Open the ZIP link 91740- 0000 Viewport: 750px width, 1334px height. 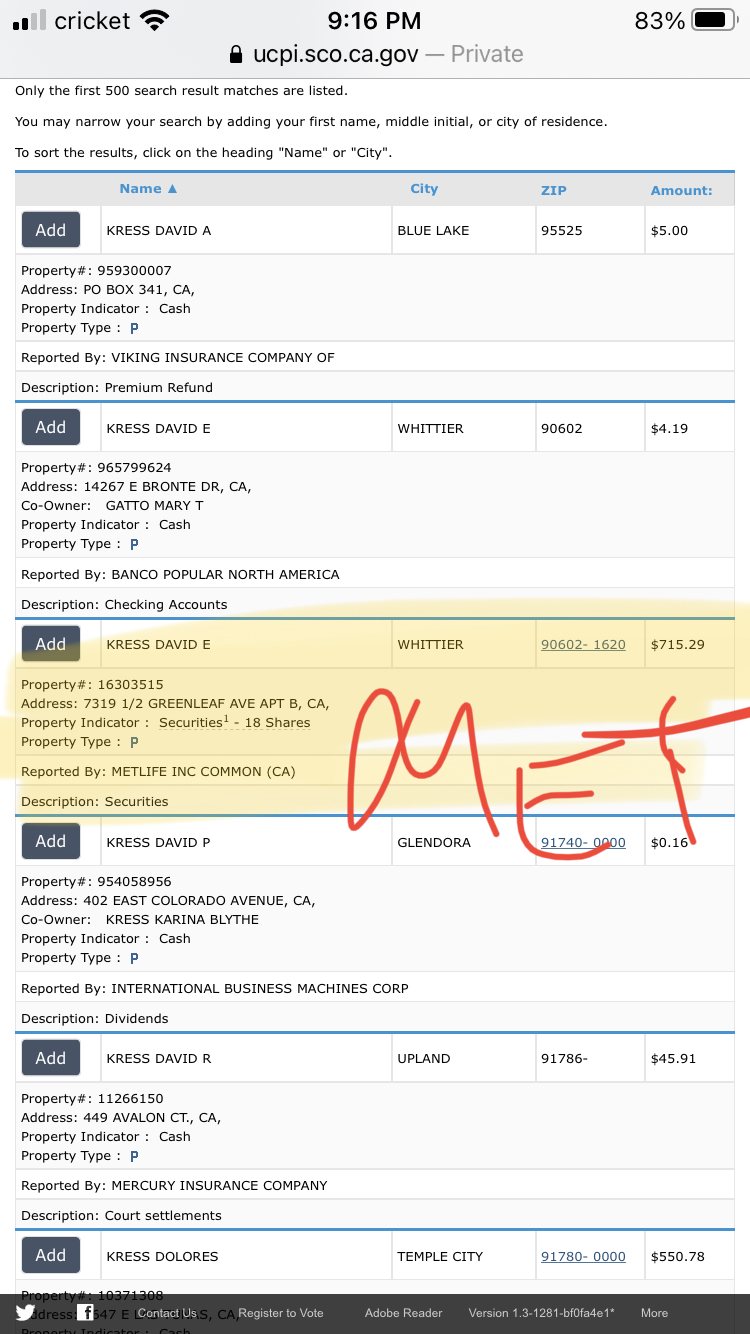583,842
